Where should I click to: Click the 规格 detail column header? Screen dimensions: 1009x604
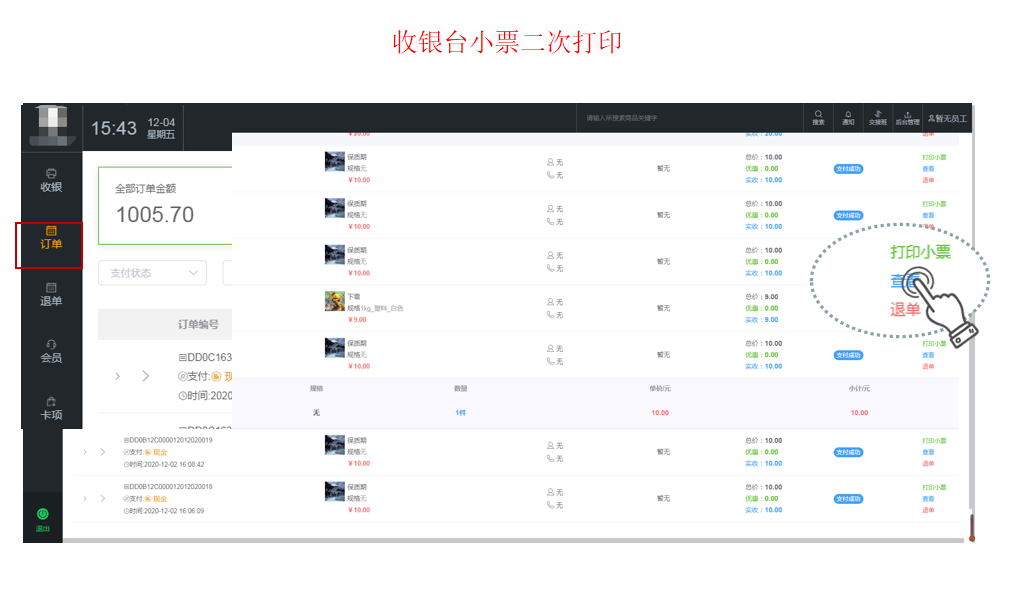point(316,389)
